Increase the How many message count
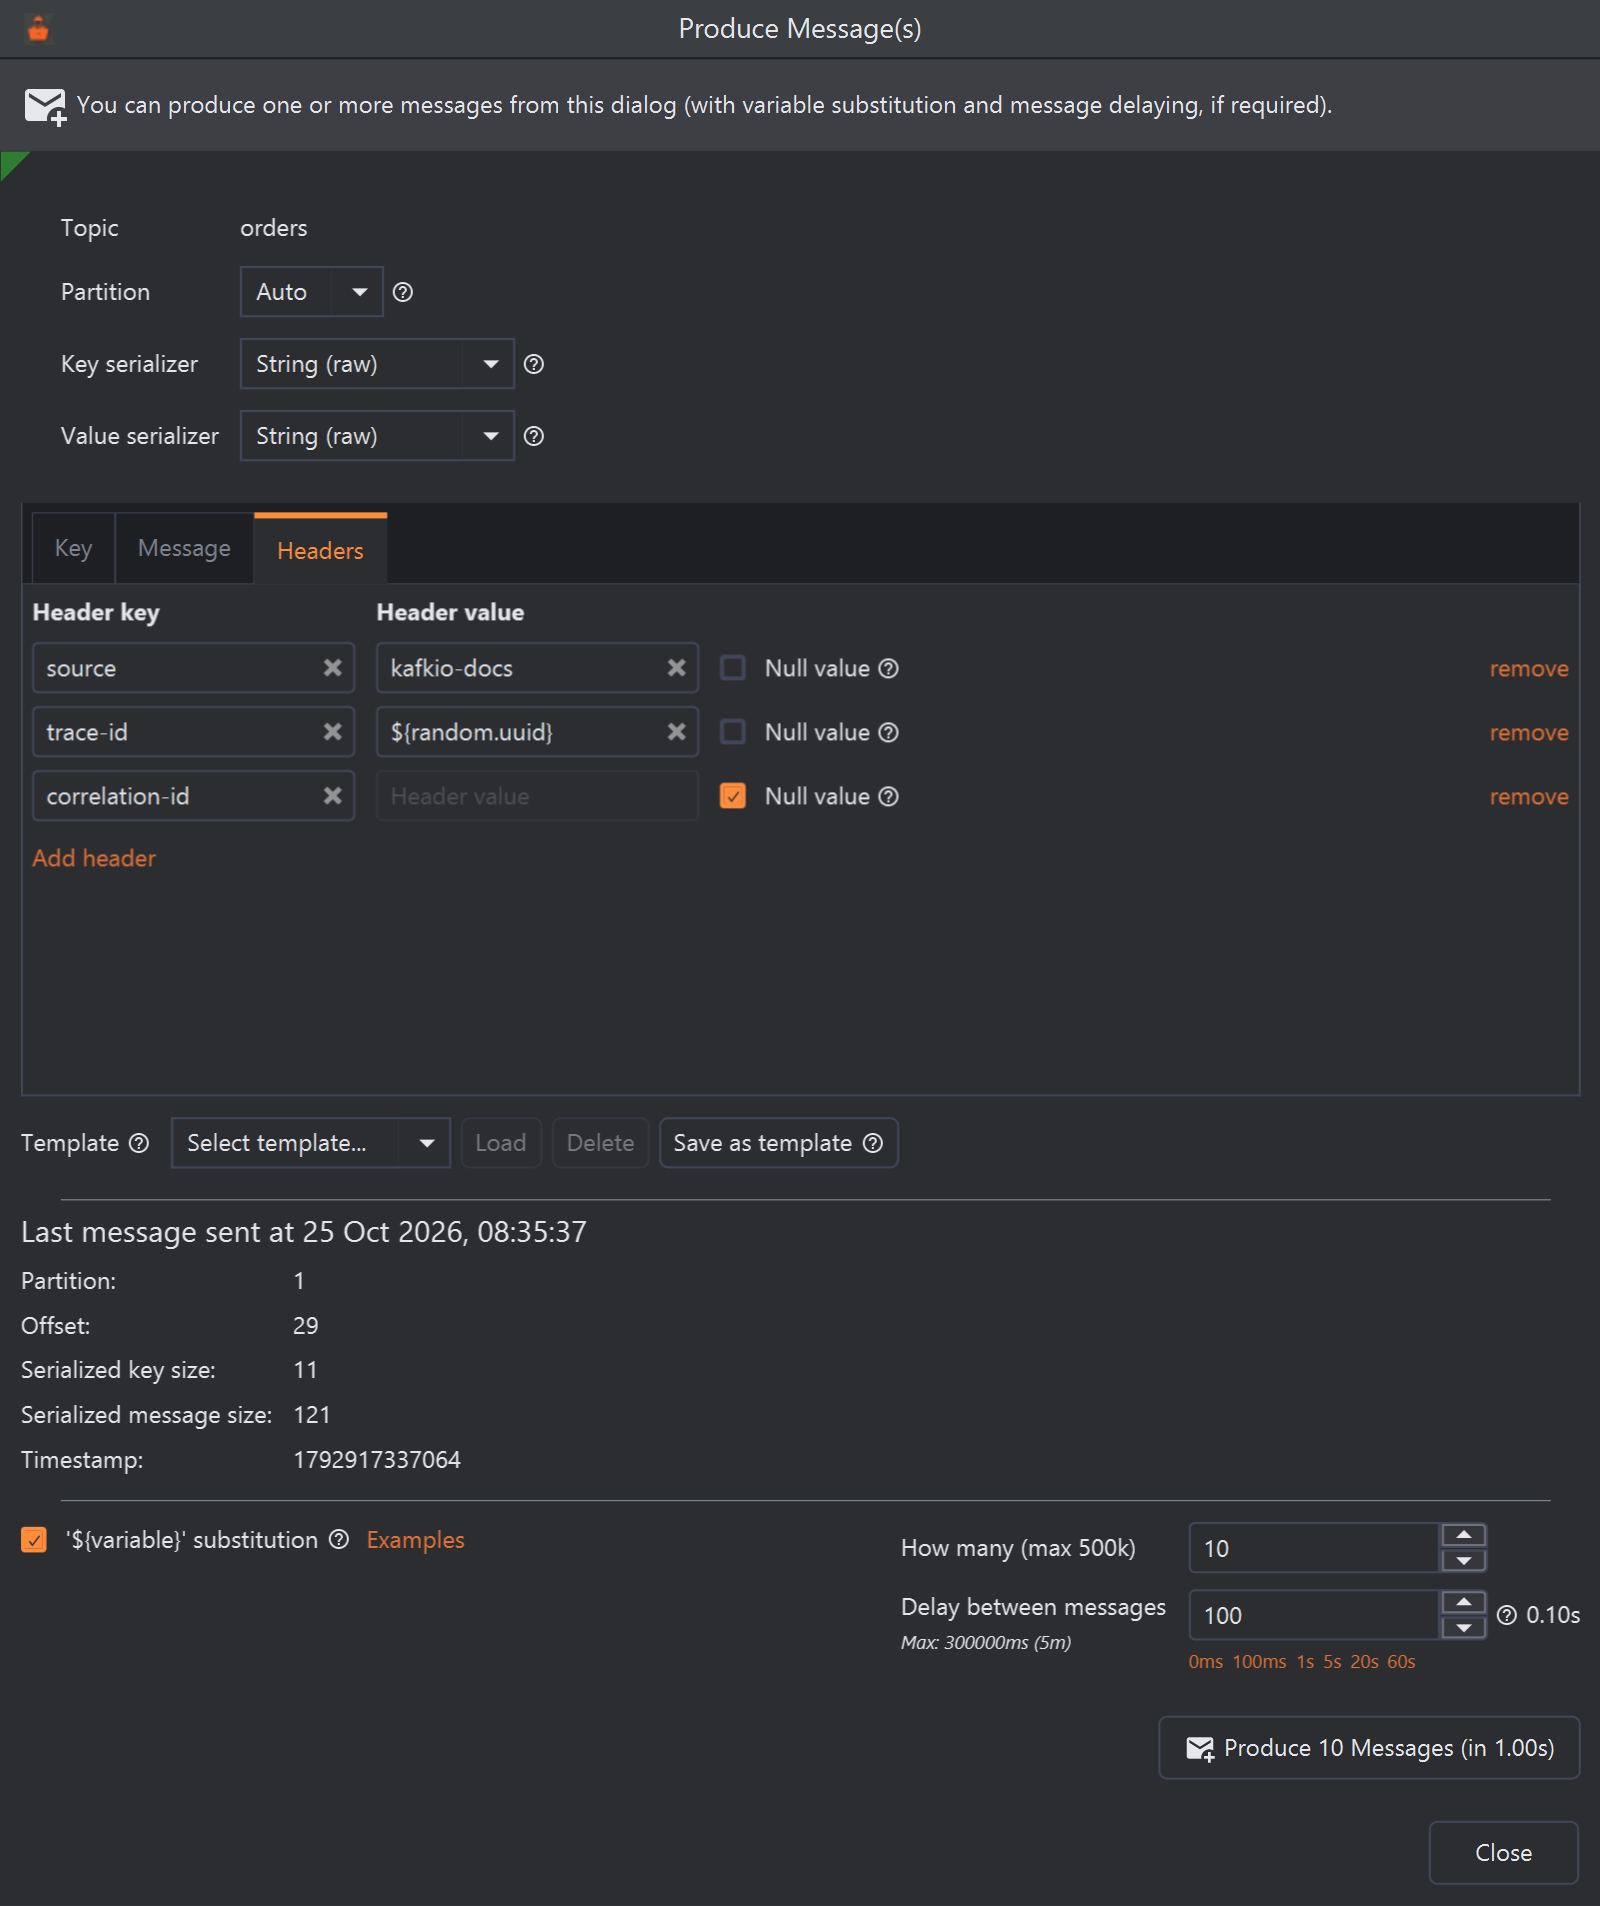 [x=1464, y=1535]
